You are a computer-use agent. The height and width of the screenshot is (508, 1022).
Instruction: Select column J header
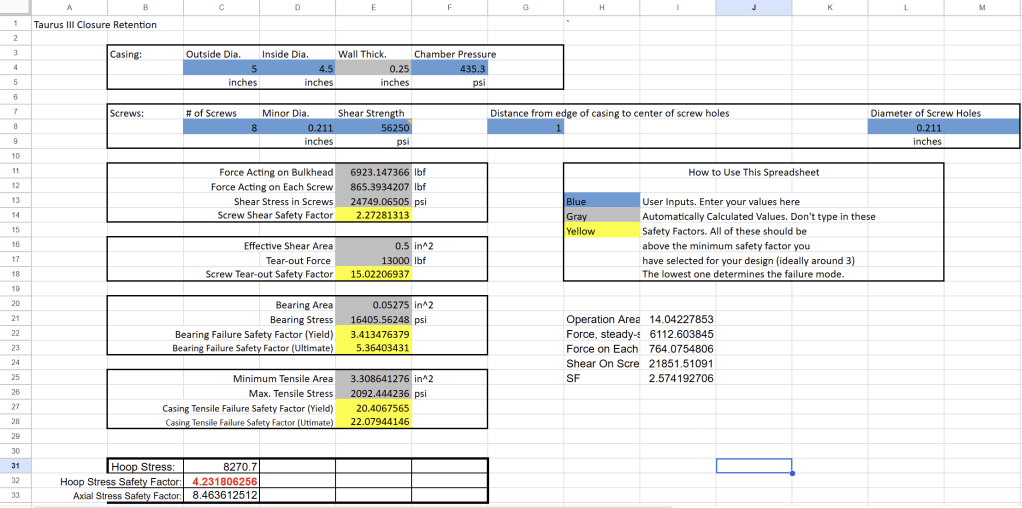point(753,7)
